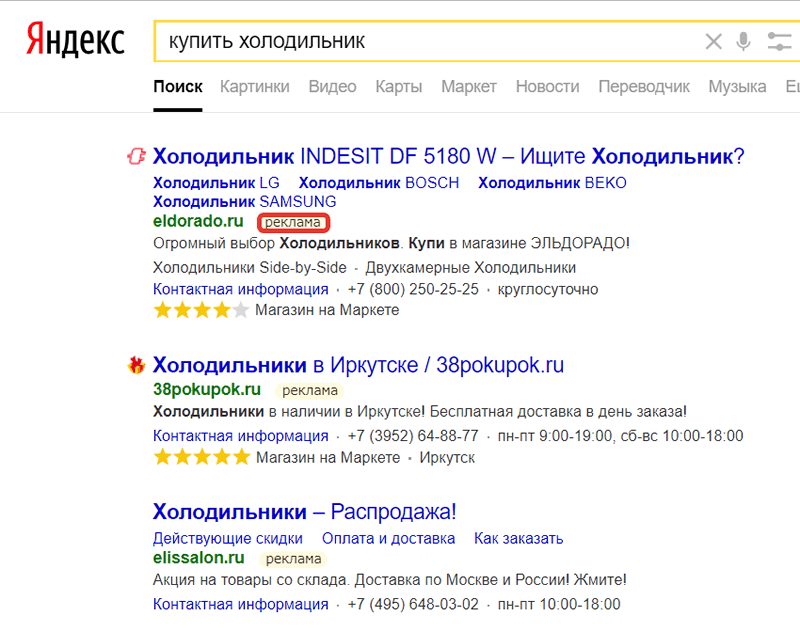Screen dimensions: 800x632
Task: Click the text круглосуточно
Action: click(x=548, y=289)
